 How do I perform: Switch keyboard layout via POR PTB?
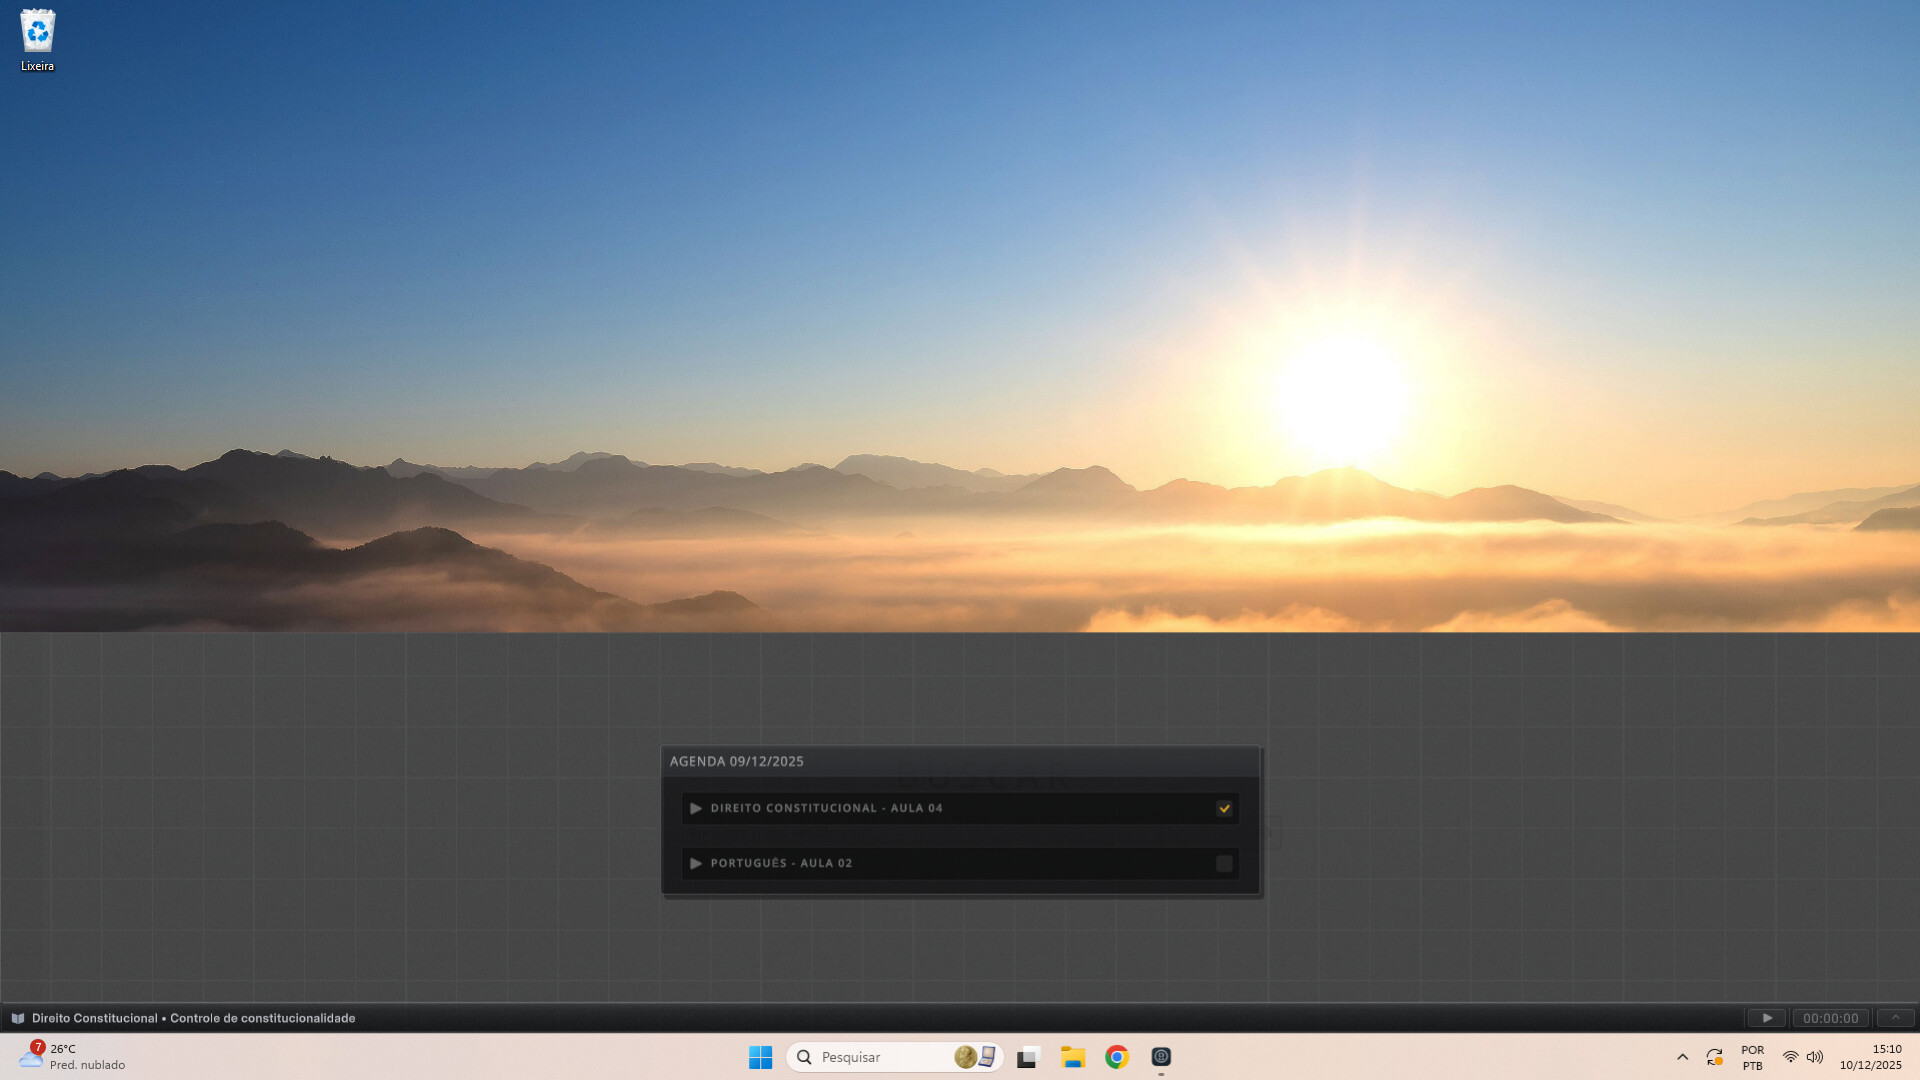click(1752, 1057)
